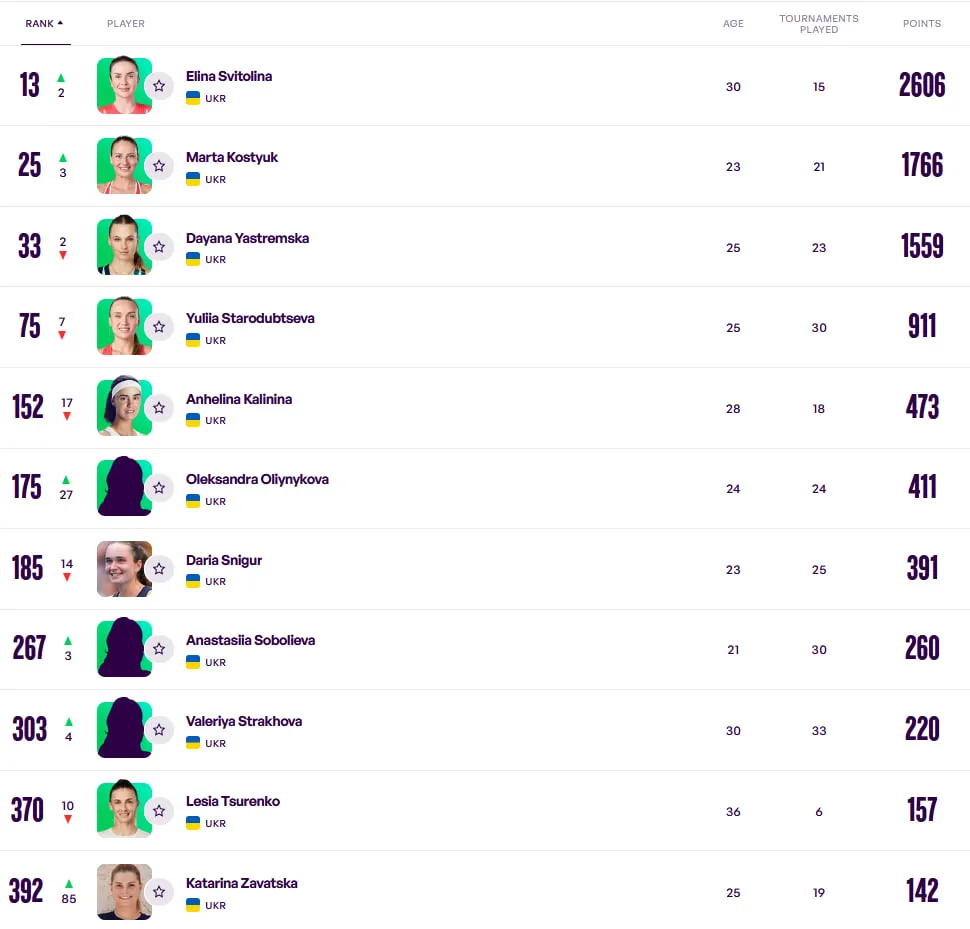Click star icon beside Daria Snigur
This screenshot has width=970, height=929.
159,569
